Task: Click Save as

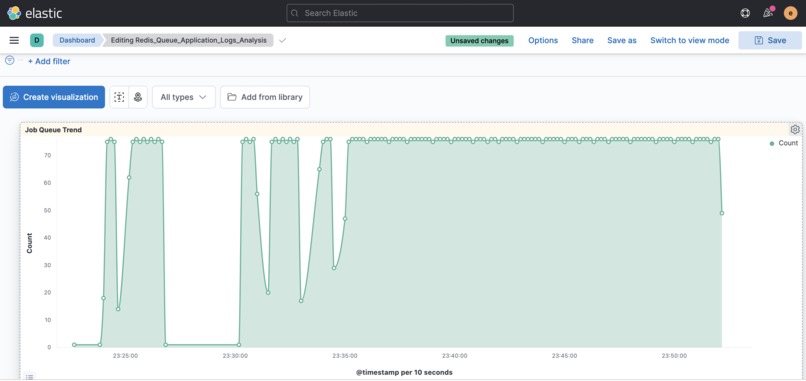Action: pos(621,40)
